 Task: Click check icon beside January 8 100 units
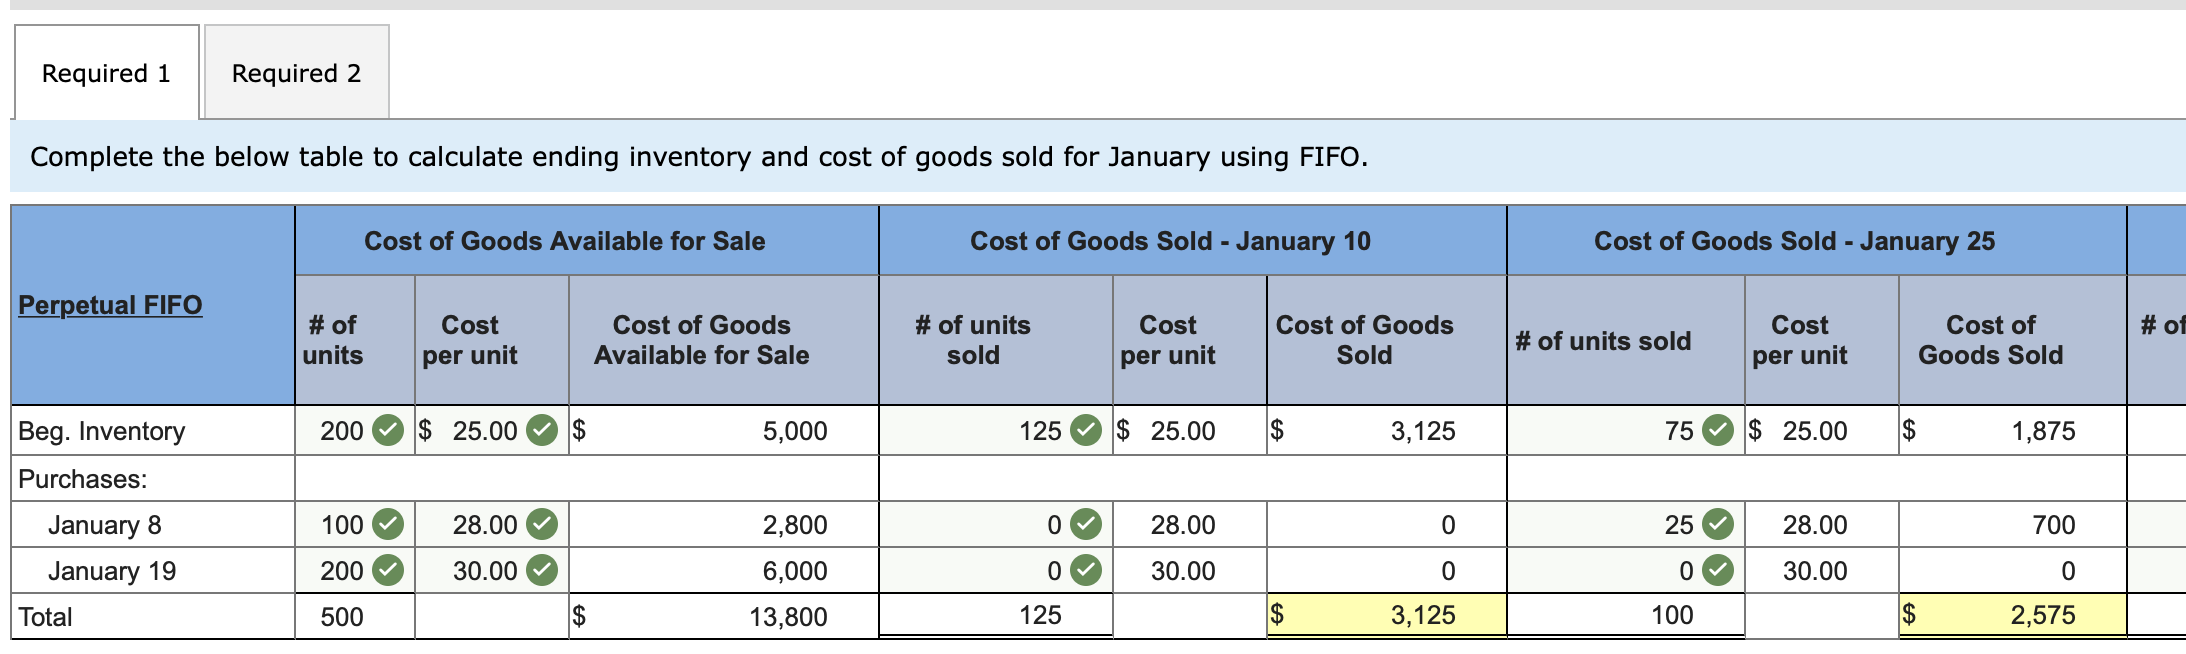[x=388, y=524]
